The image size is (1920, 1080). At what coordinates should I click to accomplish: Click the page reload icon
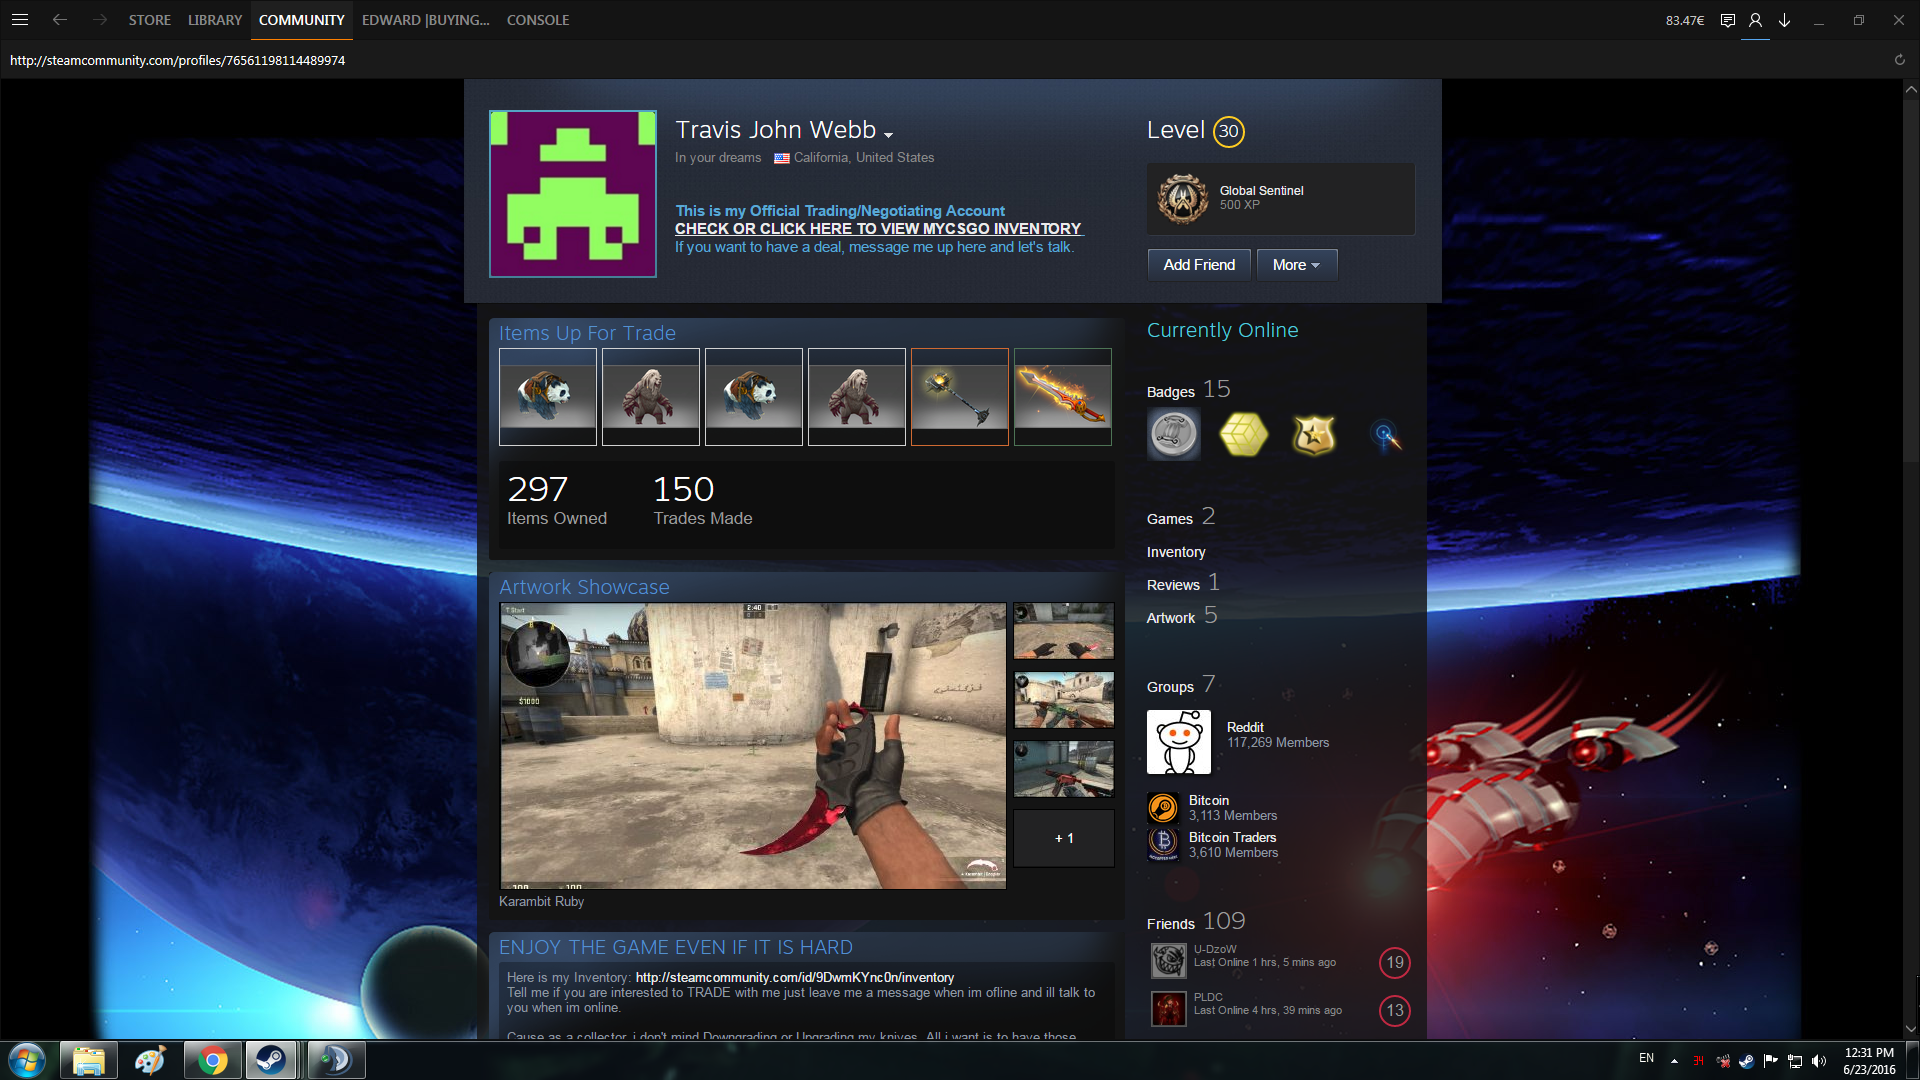(x=1899, y=60)
